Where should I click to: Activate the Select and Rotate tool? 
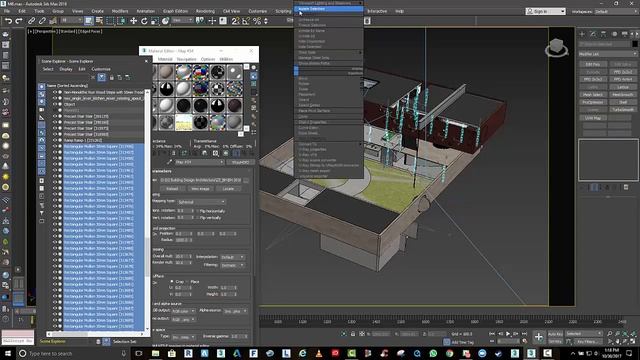tap(144, 21)
